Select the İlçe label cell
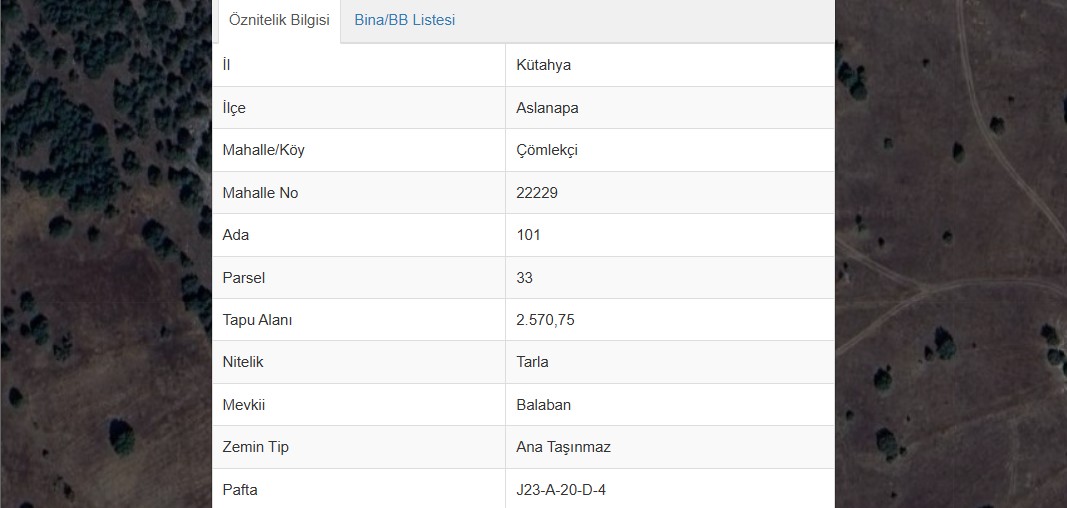The image size is (1067, 508). pyautogui.click(x=359, y=107)
